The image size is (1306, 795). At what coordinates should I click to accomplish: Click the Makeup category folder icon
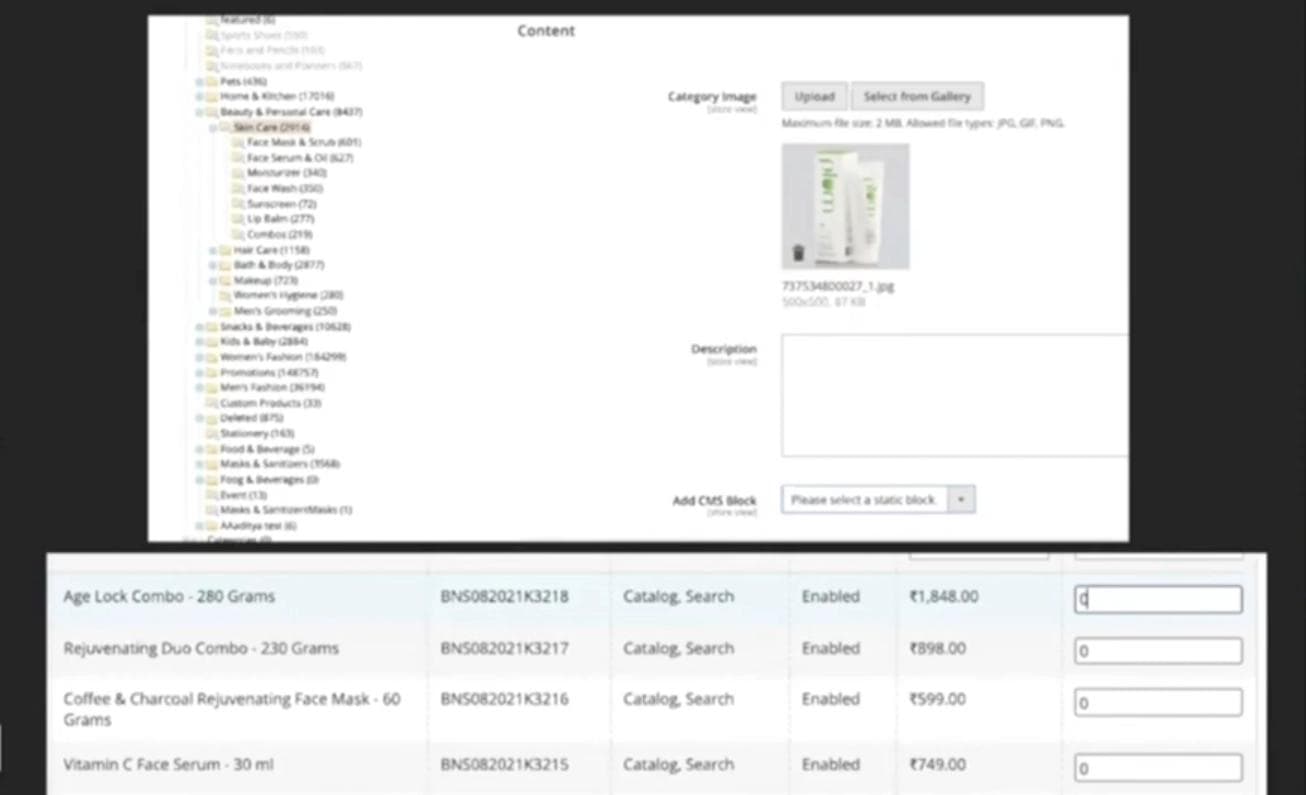[225, 280]
